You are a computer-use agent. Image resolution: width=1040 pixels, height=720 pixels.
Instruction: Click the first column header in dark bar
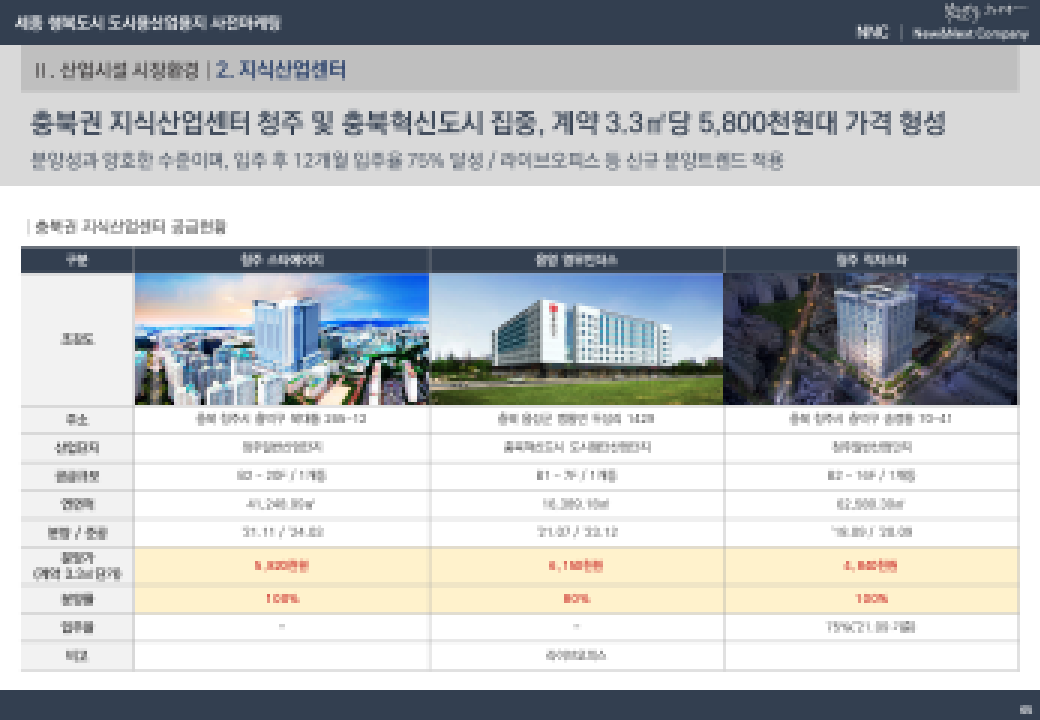[x=282, y=260]
